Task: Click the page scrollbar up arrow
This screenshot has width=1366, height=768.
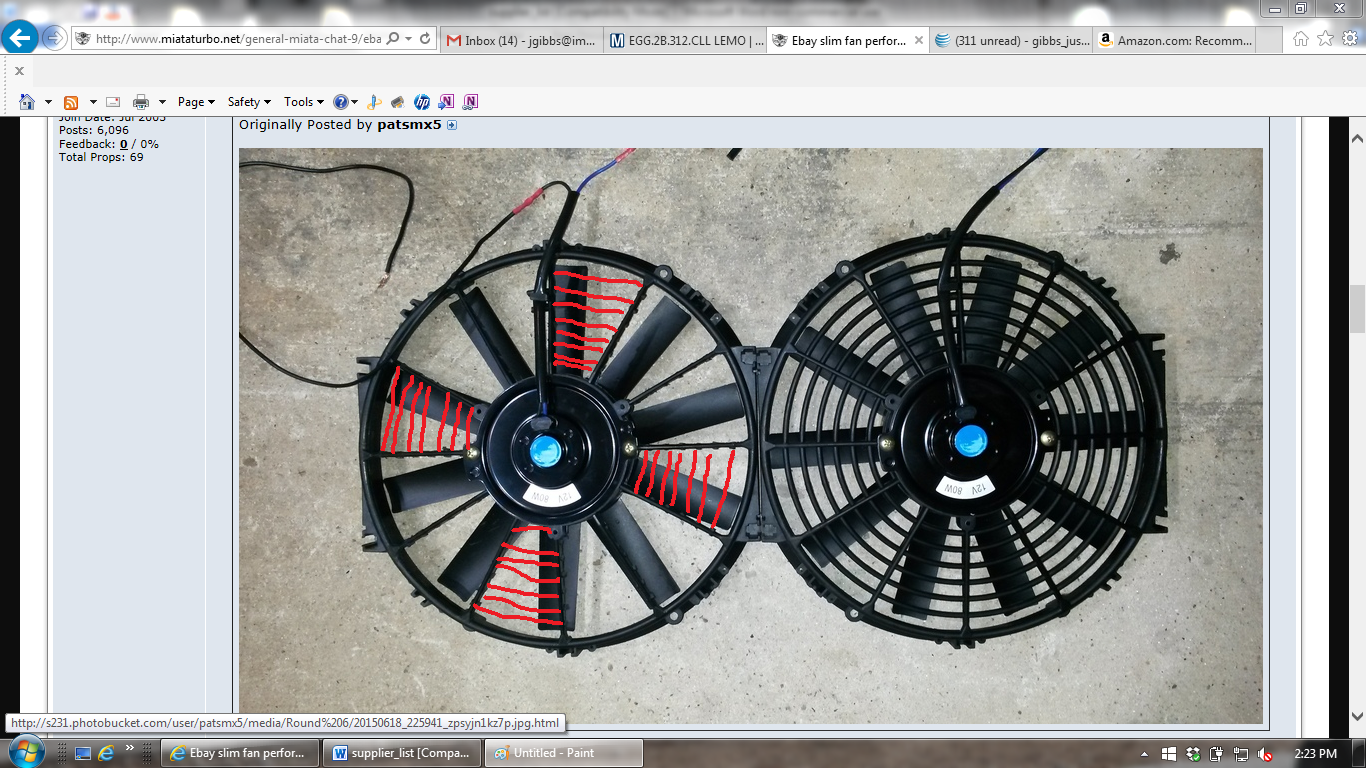Action: (1357, 138)
